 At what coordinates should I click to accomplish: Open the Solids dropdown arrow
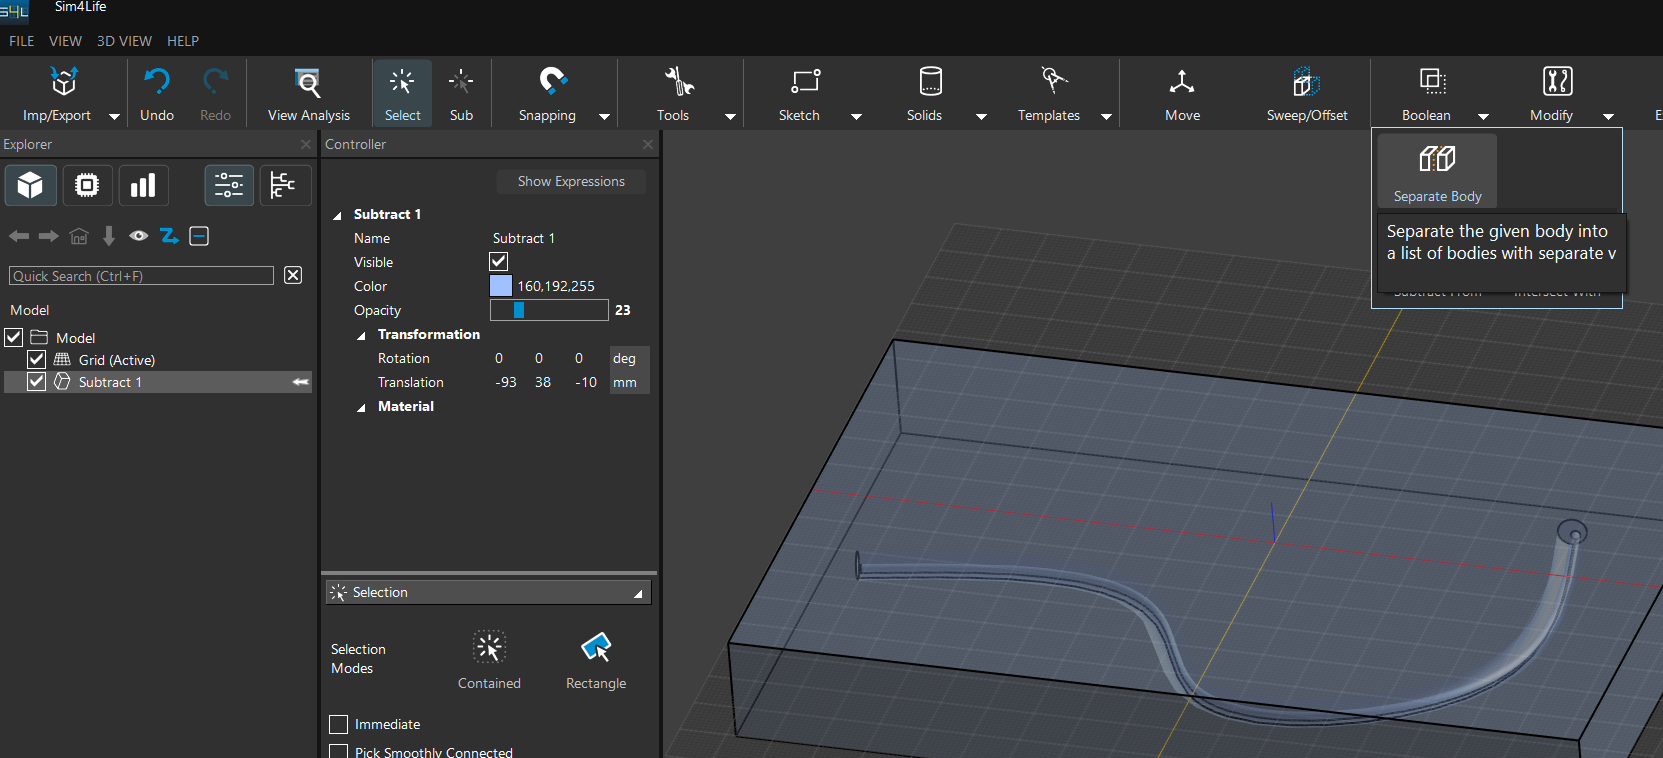pos(981,116)
